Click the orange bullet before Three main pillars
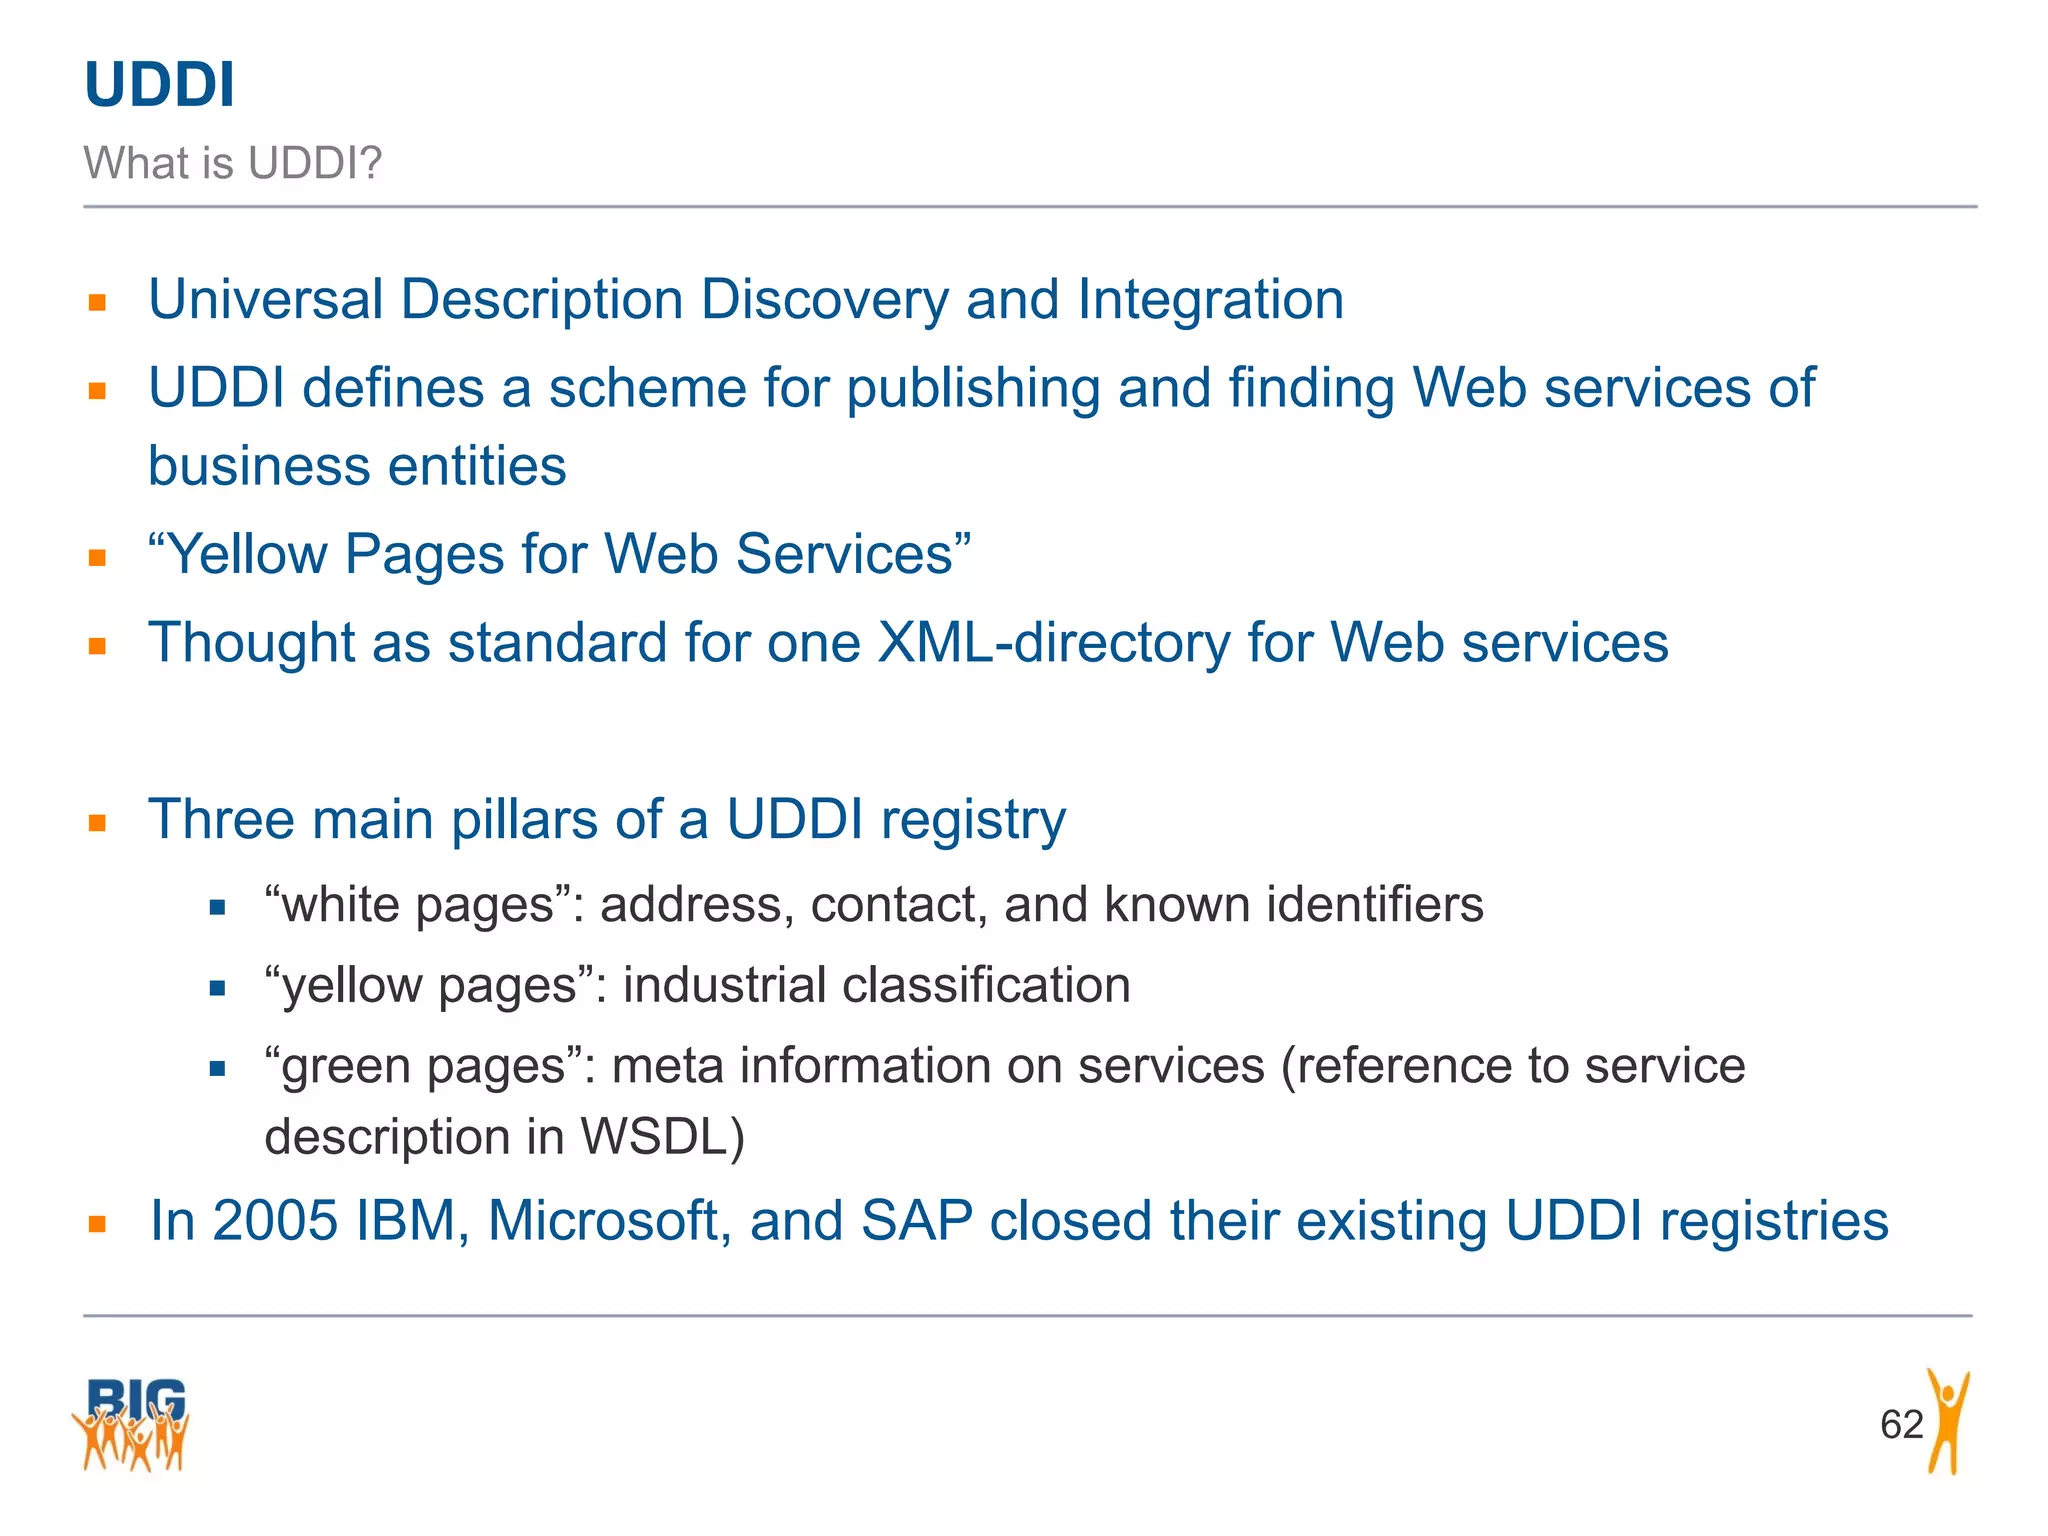Screen dimensions: 2048x1536 pos(97,823)
